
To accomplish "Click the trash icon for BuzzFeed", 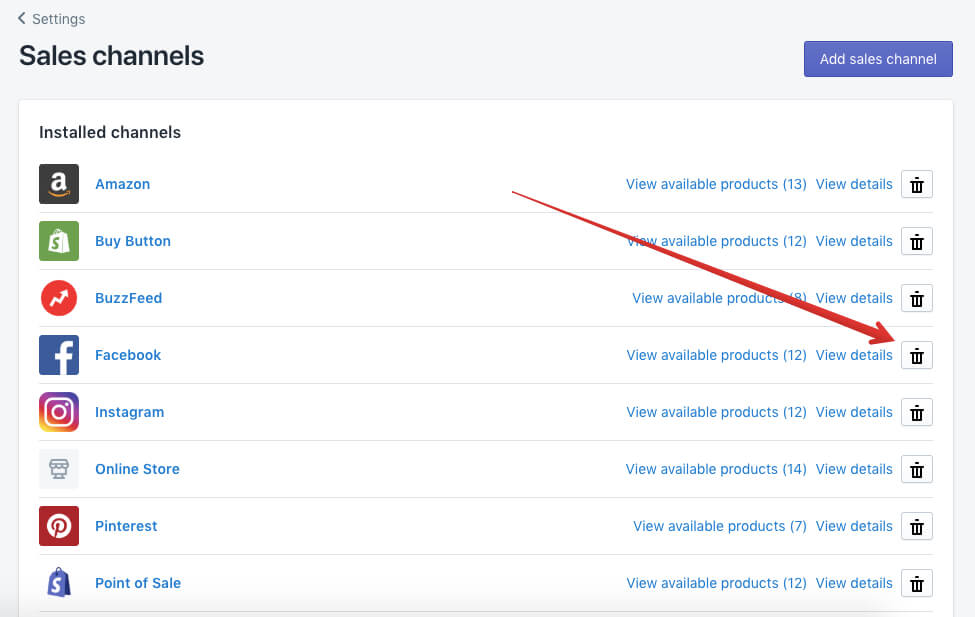I will tap(917, 299).
